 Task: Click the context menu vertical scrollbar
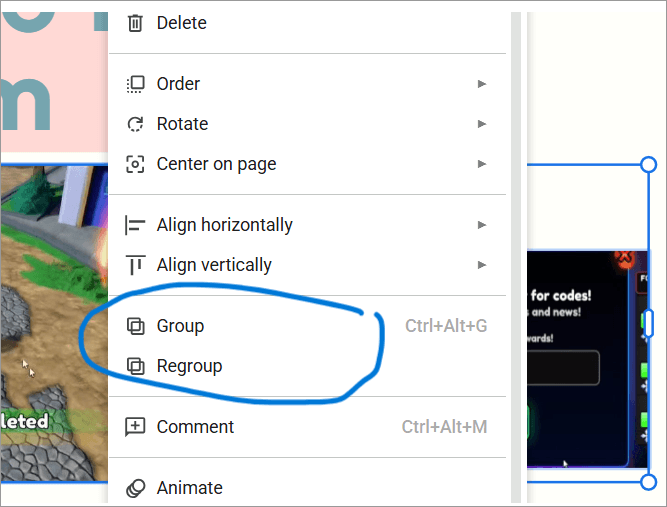[516, 257]
